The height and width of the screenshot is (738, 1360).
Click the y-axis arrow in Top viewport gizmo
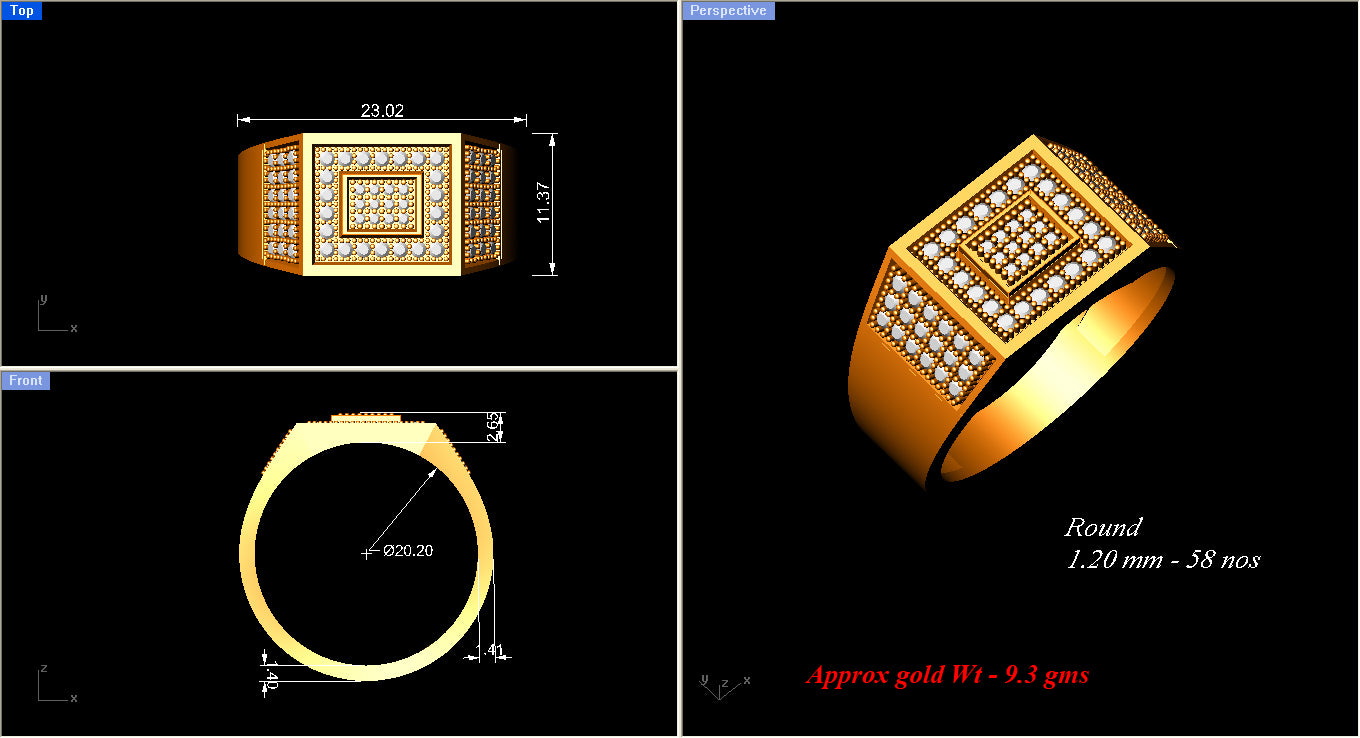pos(43,301)
